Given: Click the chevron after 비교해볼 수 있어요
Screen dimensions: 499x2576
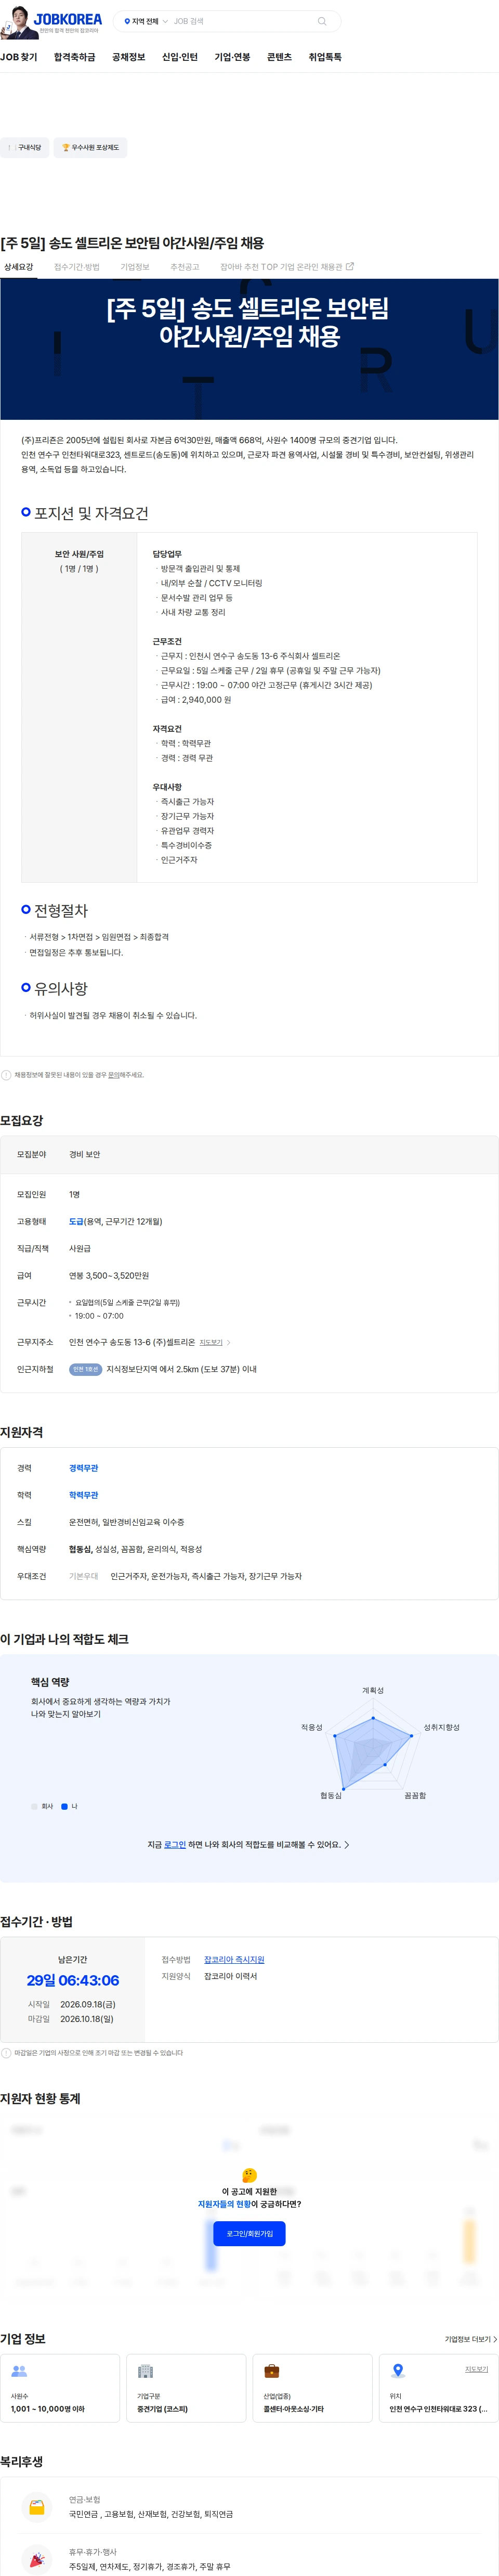Looking at the screenshot, I should pyautogui.click(x=347, y=1844).
